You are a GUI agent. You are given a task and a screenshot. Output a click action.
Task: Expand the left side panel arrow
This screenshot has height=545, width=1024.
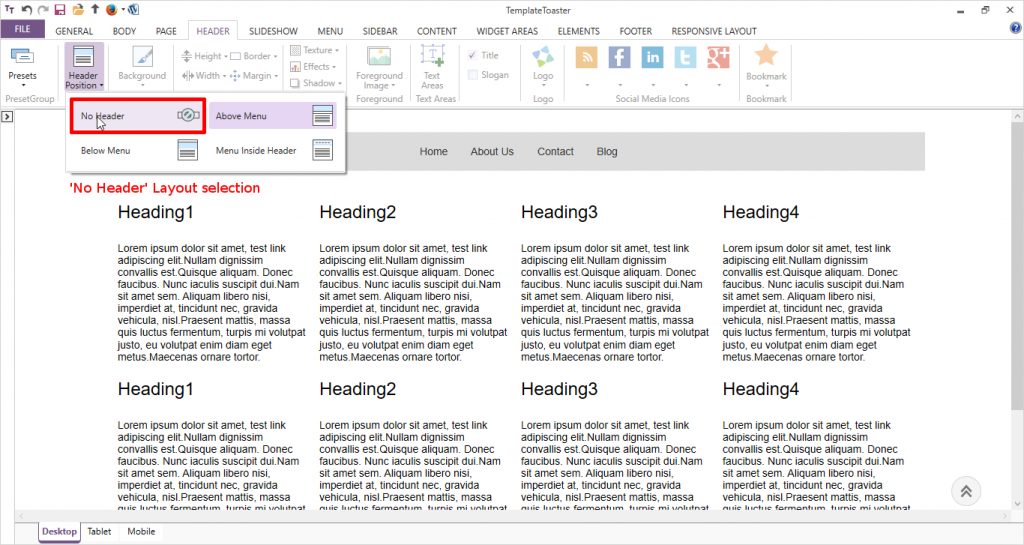[x=7, y=117]
